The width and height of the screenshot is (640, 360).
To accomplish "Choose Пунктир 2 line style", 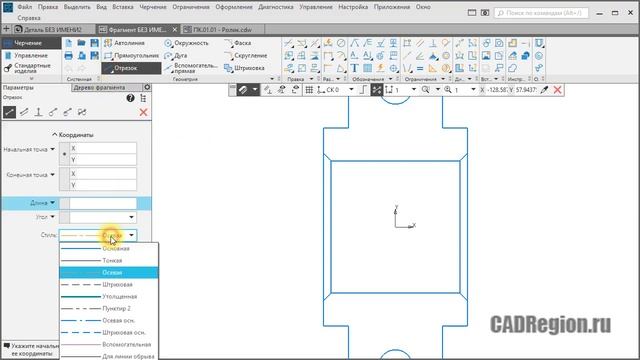I will click(x=109, y=309).
